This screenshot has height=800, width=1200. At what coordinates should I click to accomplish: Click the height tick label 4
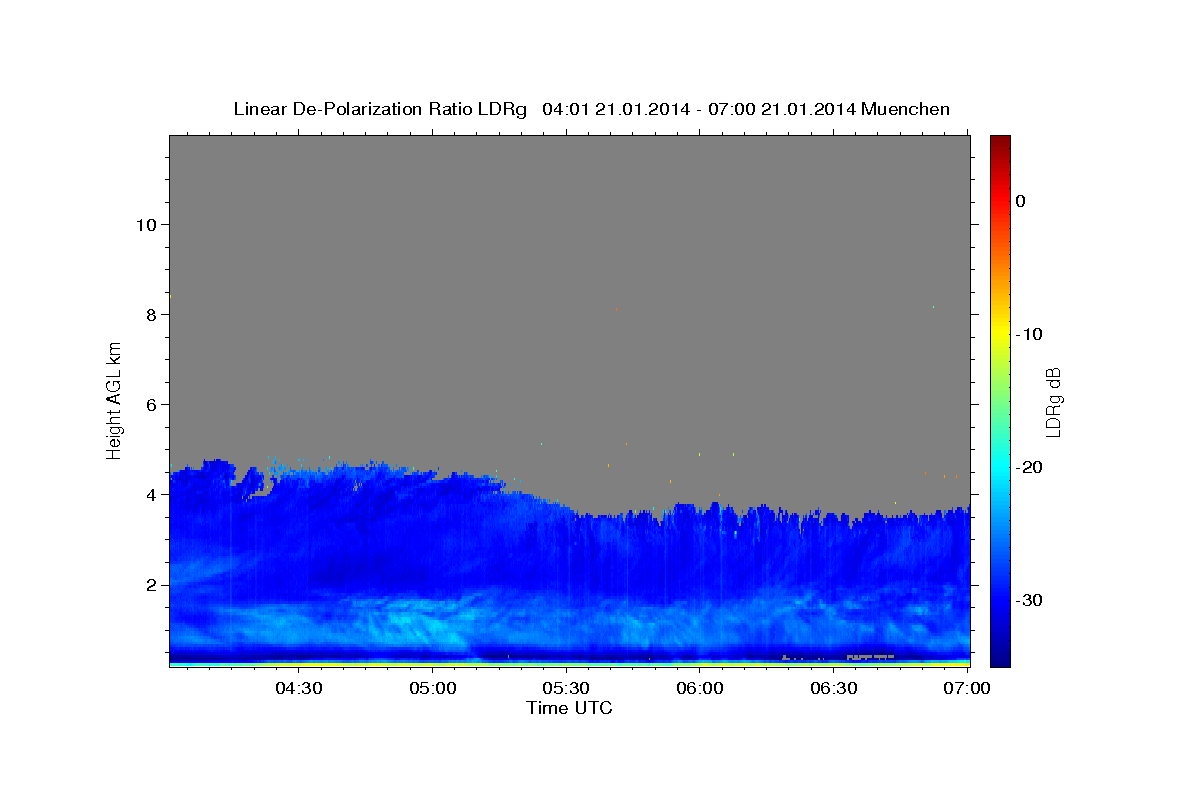click(149, 494)
